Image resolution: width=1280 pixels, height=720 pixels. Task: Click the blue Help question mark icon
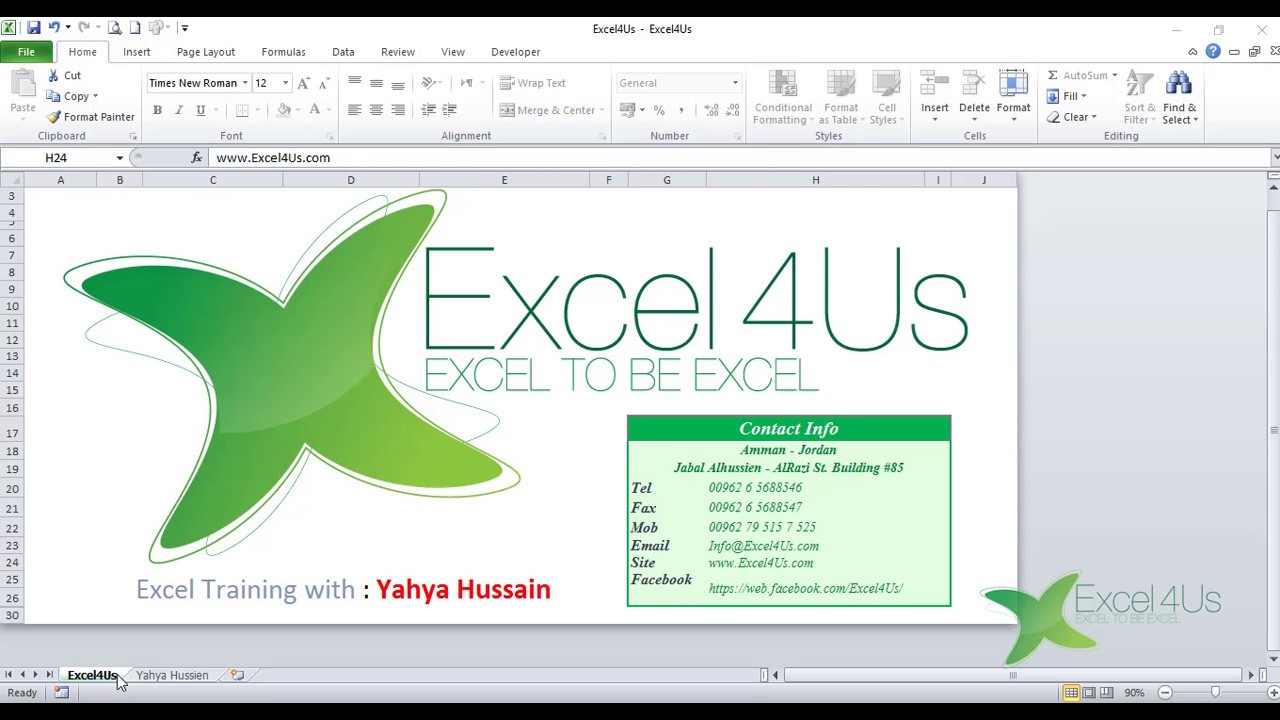coord(1213,52)
